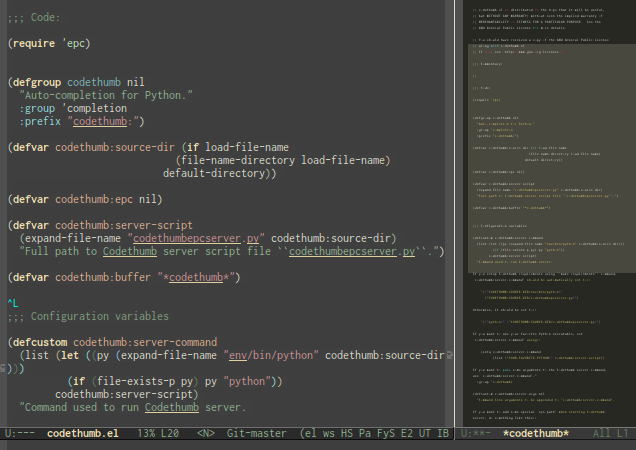Click 'load-file-name' after the 'if' keyword
This screenshot has height=450, width=636.
pyautogui.click(x=247, y=147)
